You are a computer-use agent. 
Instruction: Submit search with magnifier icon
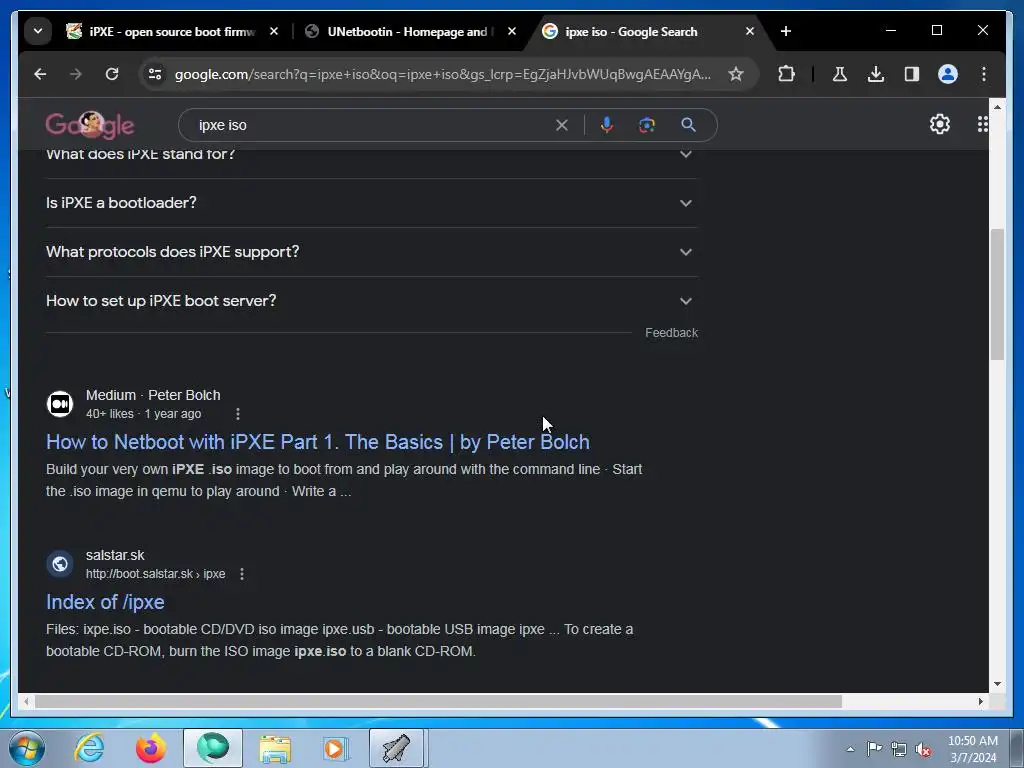coord(688,125)
